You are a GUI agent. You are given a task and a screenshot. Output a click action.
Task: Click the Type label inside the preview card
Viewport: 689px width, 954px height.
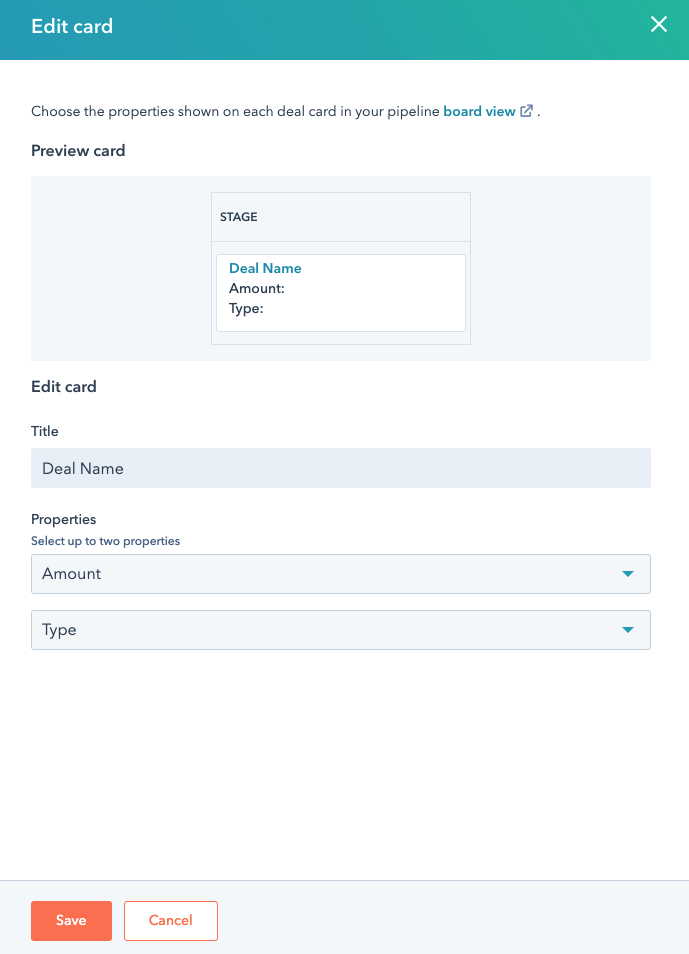tap(245, 308)
